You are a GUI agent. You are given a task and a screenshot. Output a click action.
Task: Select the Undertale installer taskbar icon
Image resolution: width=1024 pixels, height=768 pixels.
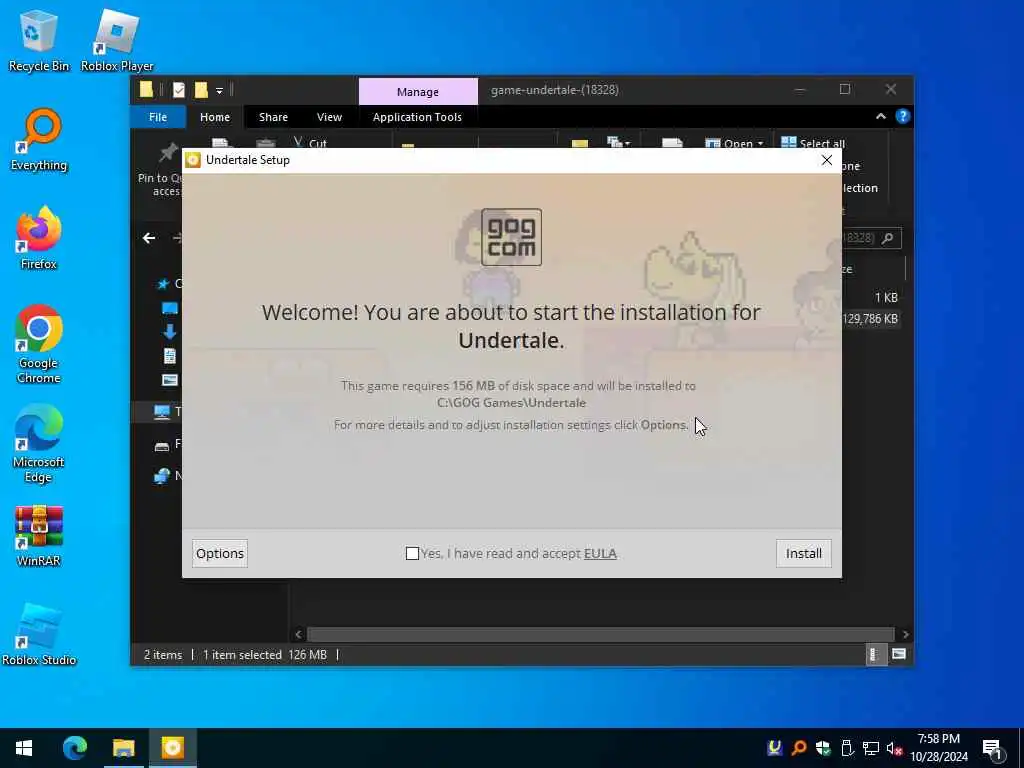click(172, 748)
